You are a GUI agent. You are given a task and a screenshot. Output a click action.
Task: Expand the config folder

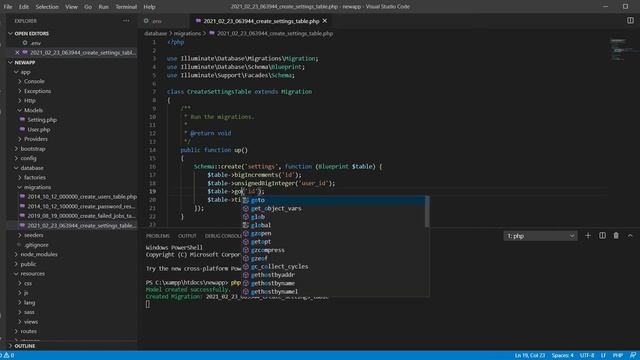[28, 158]
